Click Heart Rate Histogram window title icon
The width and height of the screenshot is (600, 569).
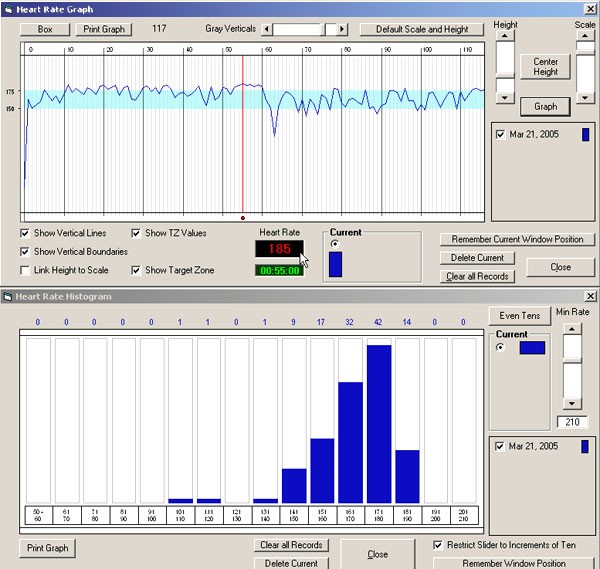pyautogui.click(x=8, y=296)
